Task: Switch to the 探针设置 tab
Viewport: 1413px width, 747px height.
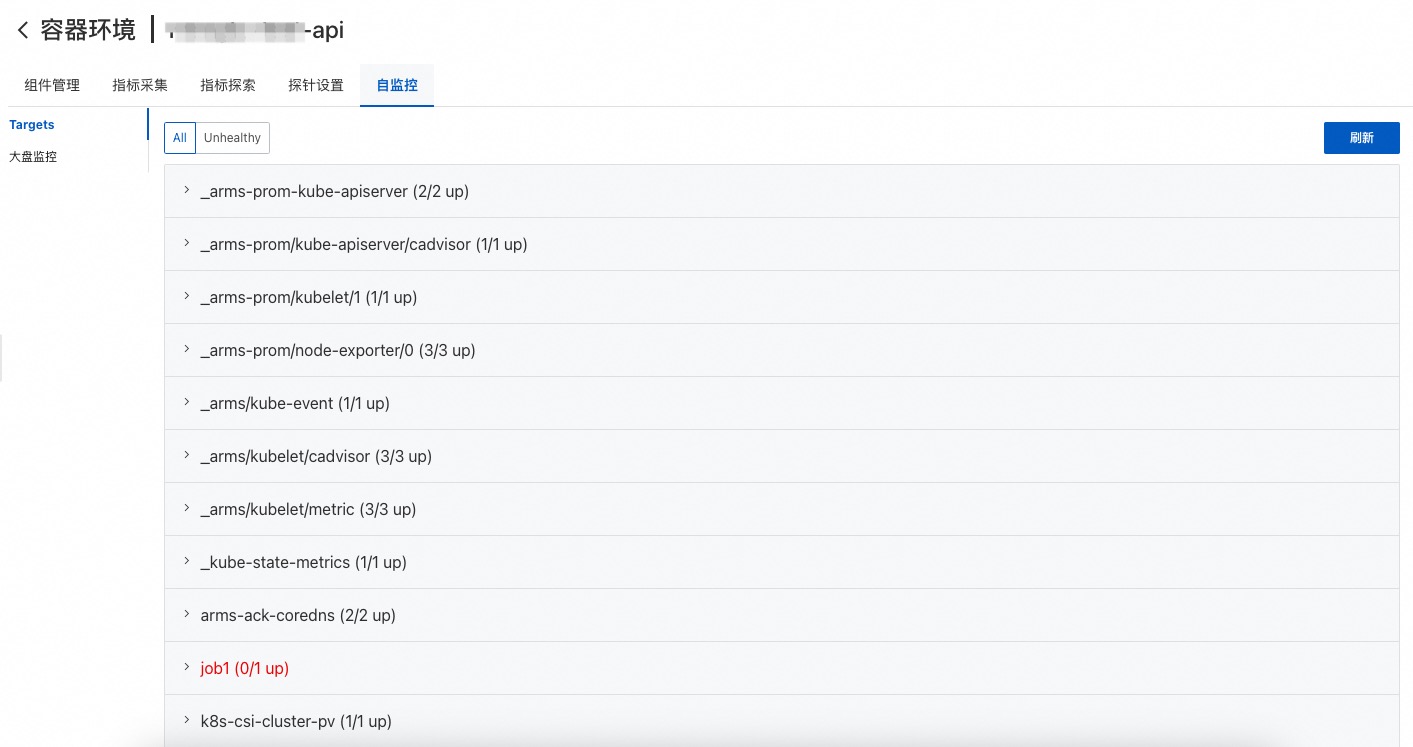Action: click(316, 85)
